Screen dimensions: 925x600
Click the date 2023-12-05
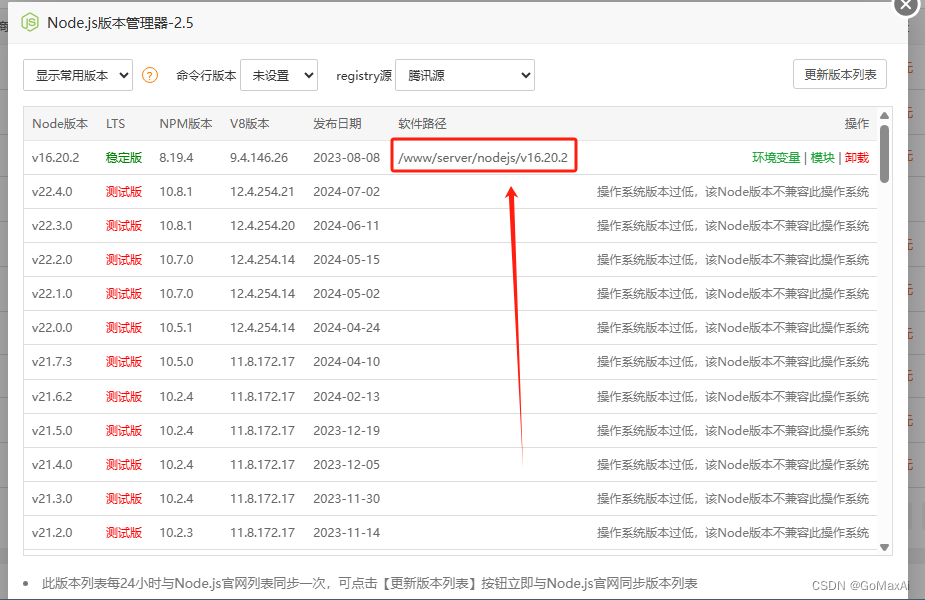[347, 465]
